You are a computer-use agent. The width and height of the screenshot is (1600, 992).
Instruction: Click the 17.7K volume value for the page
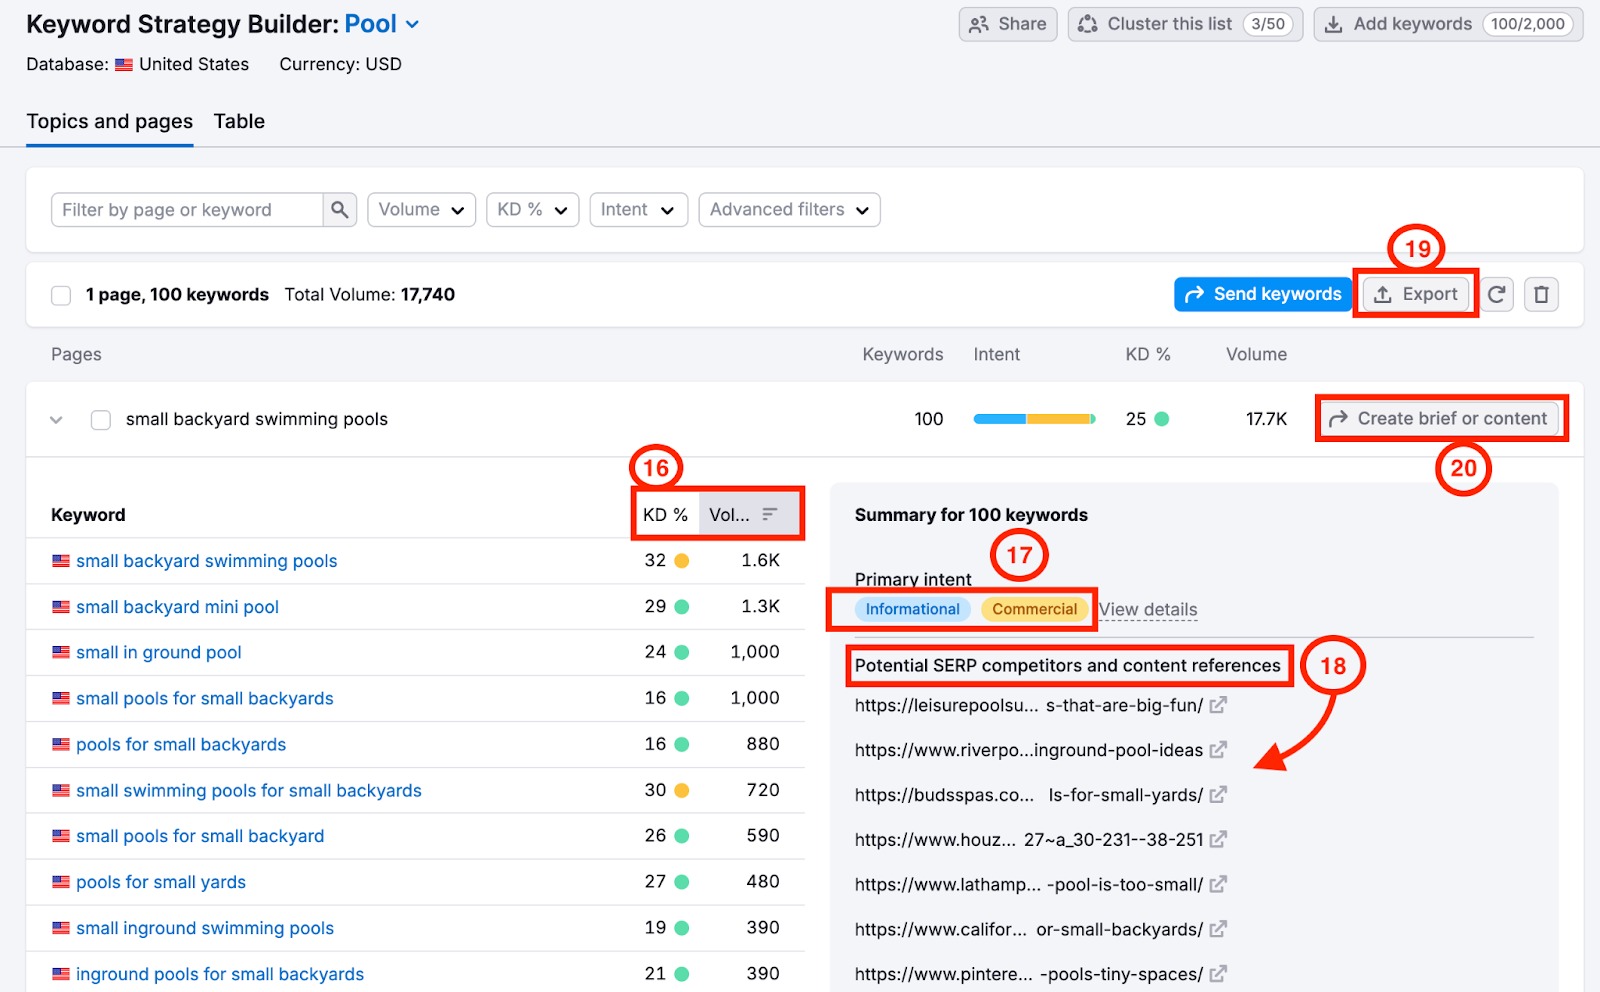click(x=1267, y=419)
